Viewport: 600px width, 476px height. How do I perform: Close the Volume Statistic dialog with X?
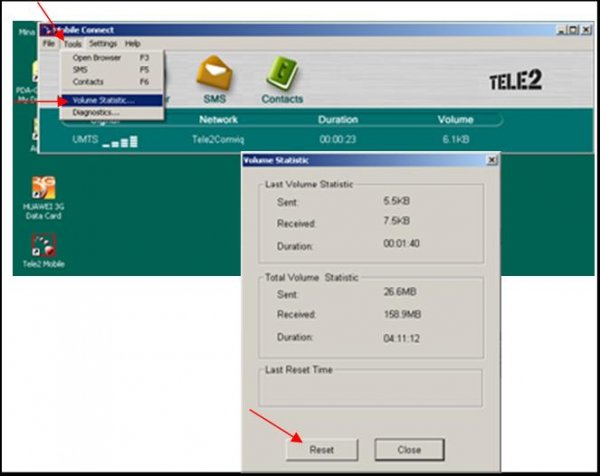click(492, 160)
